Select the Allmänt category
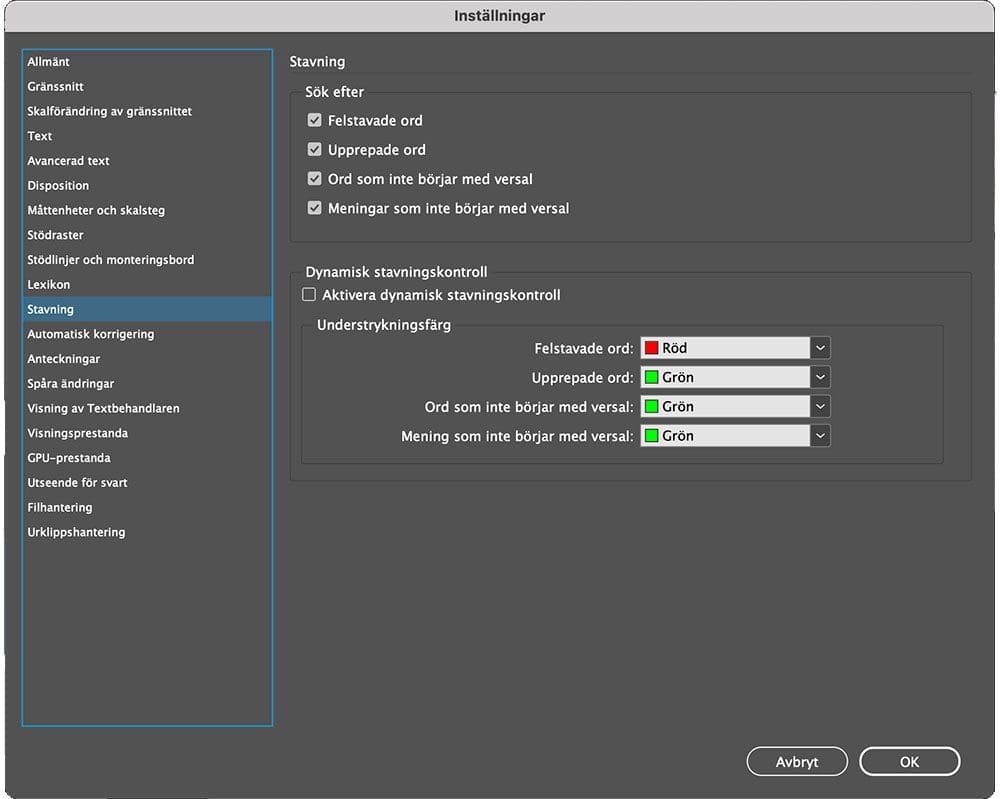This screenshot has height=799, width=1000. [x=147, y=62]
